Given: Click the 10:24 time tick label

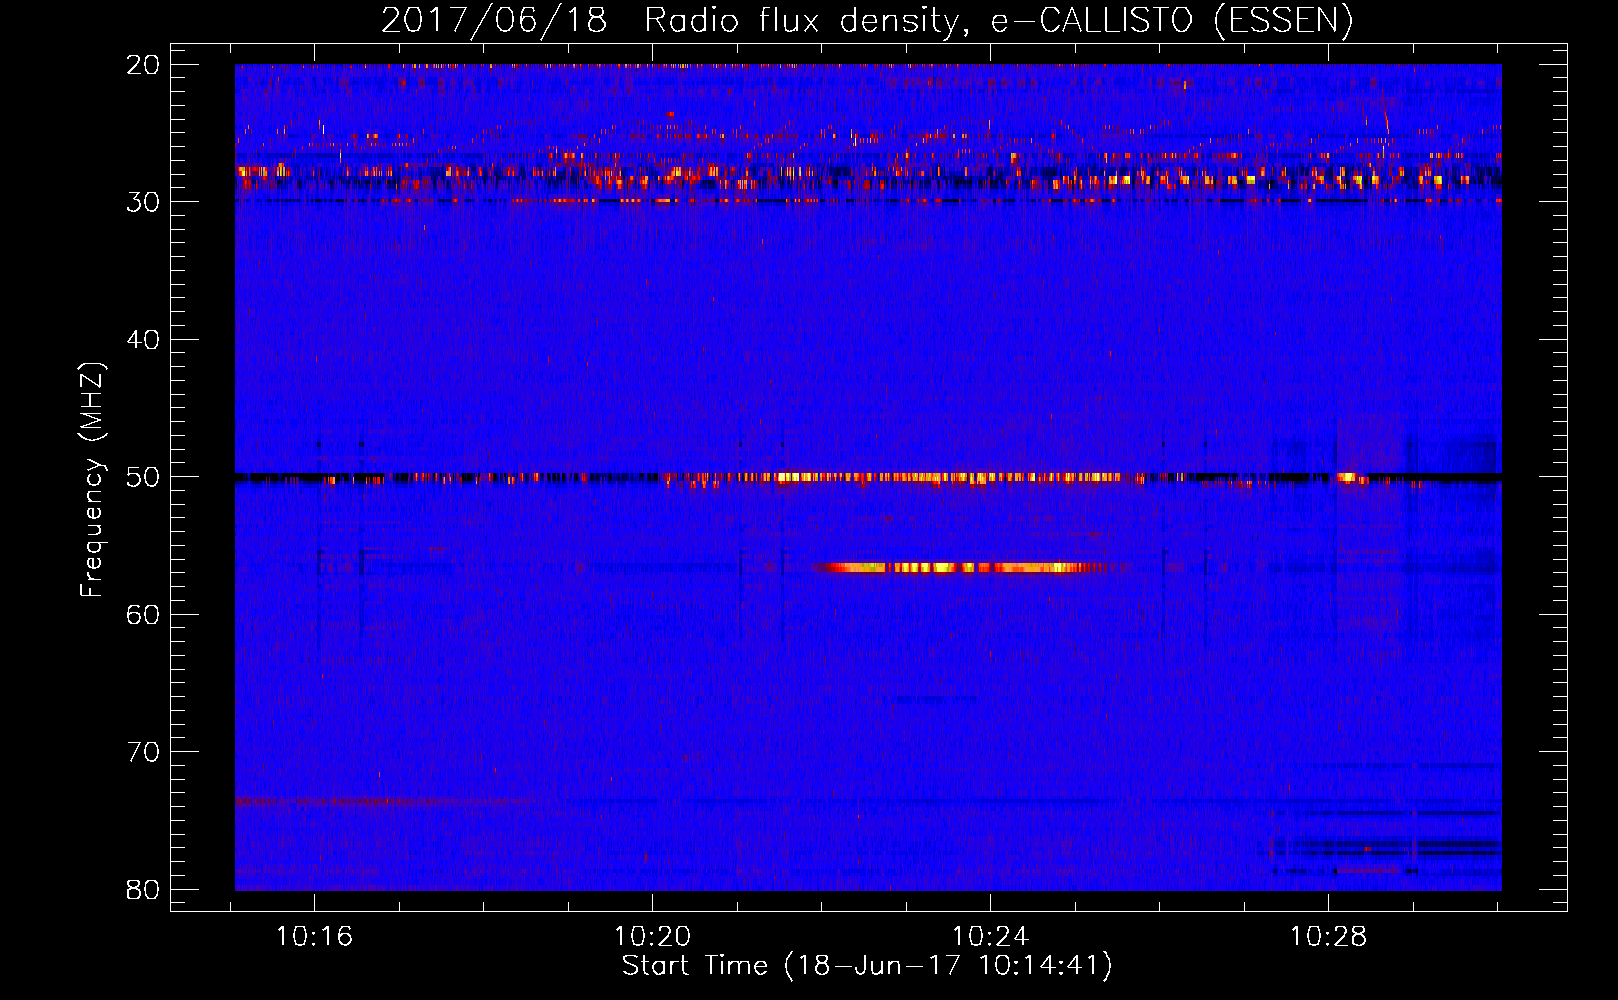Looking at the screenshot, I should click(990, 937).
